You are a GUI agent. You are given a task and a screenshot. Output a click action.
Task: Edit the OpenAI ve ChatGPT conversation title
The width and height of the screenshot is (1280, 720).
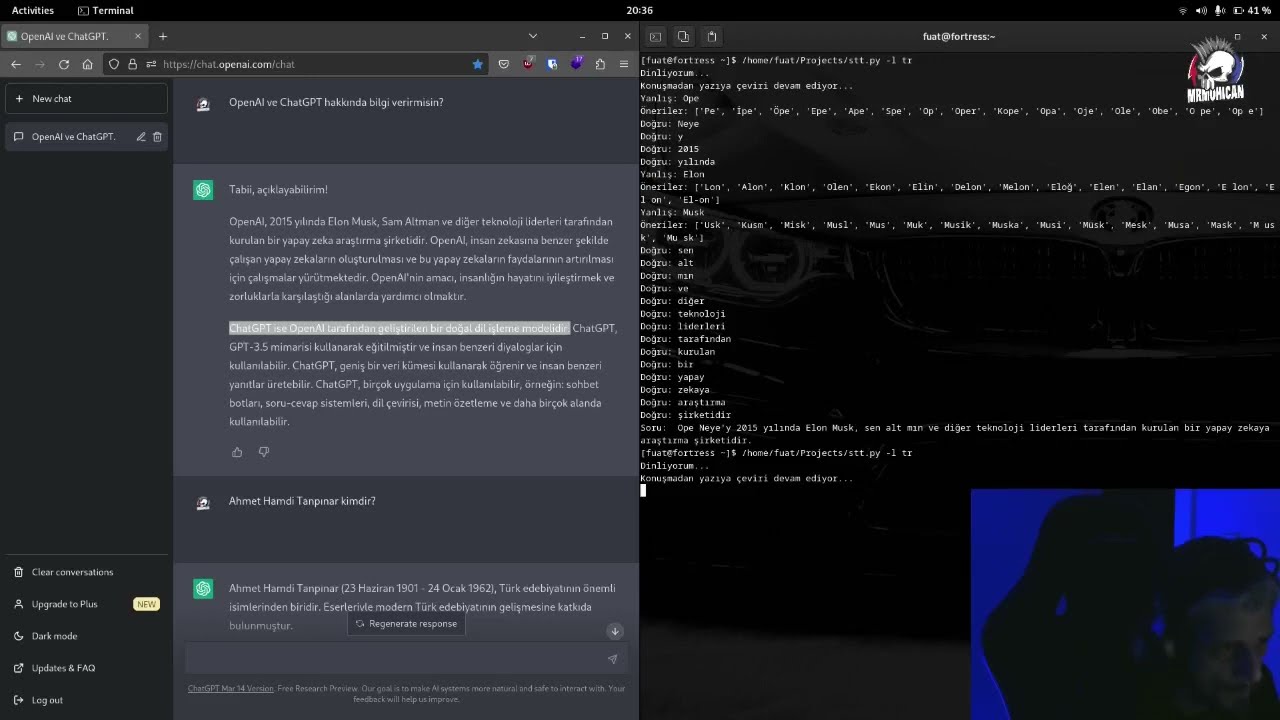click(x=141, y=137)
